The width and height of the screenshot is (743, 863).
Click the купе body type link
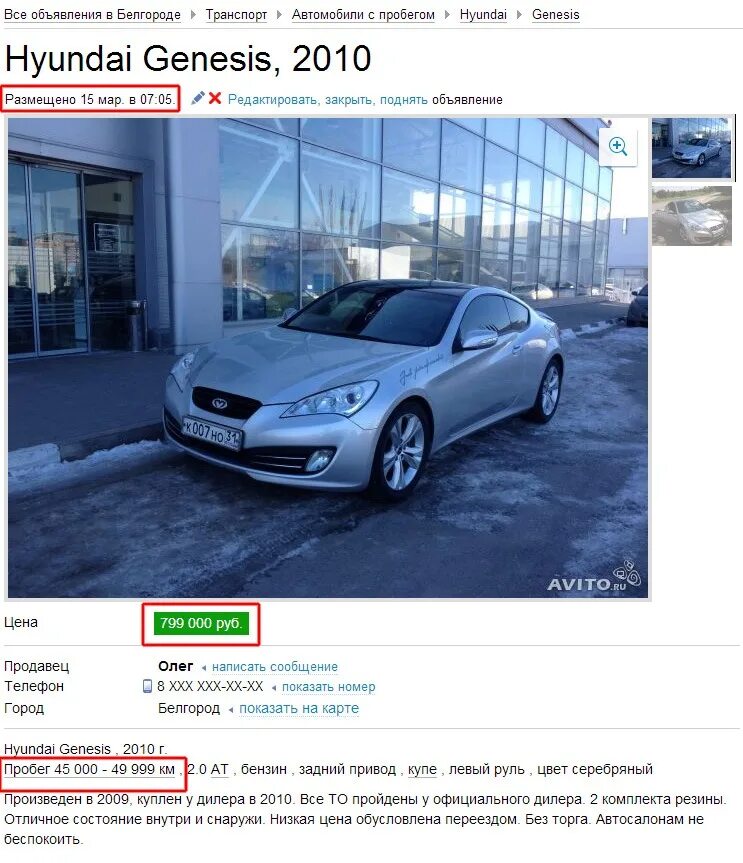click(x=422, y=769)
